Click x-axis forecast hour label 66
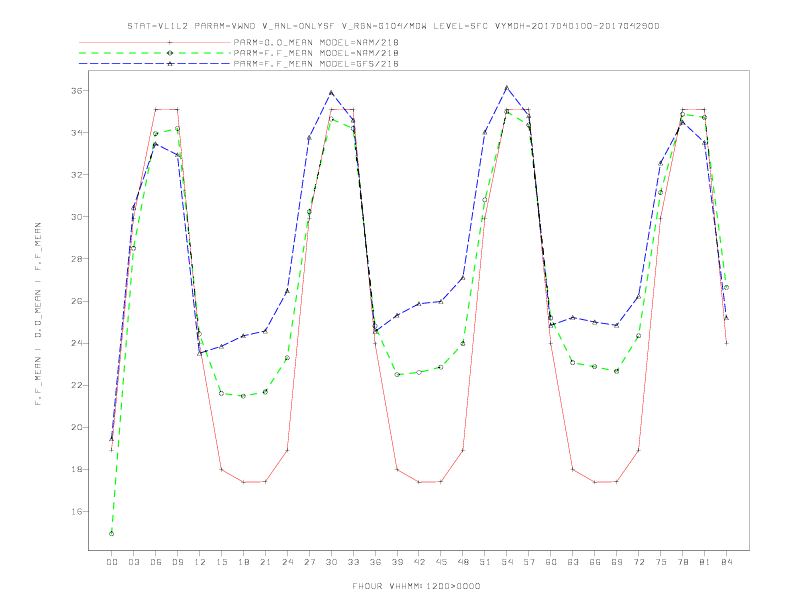Screen dimensions: 792x612 [x=595, y=562]
